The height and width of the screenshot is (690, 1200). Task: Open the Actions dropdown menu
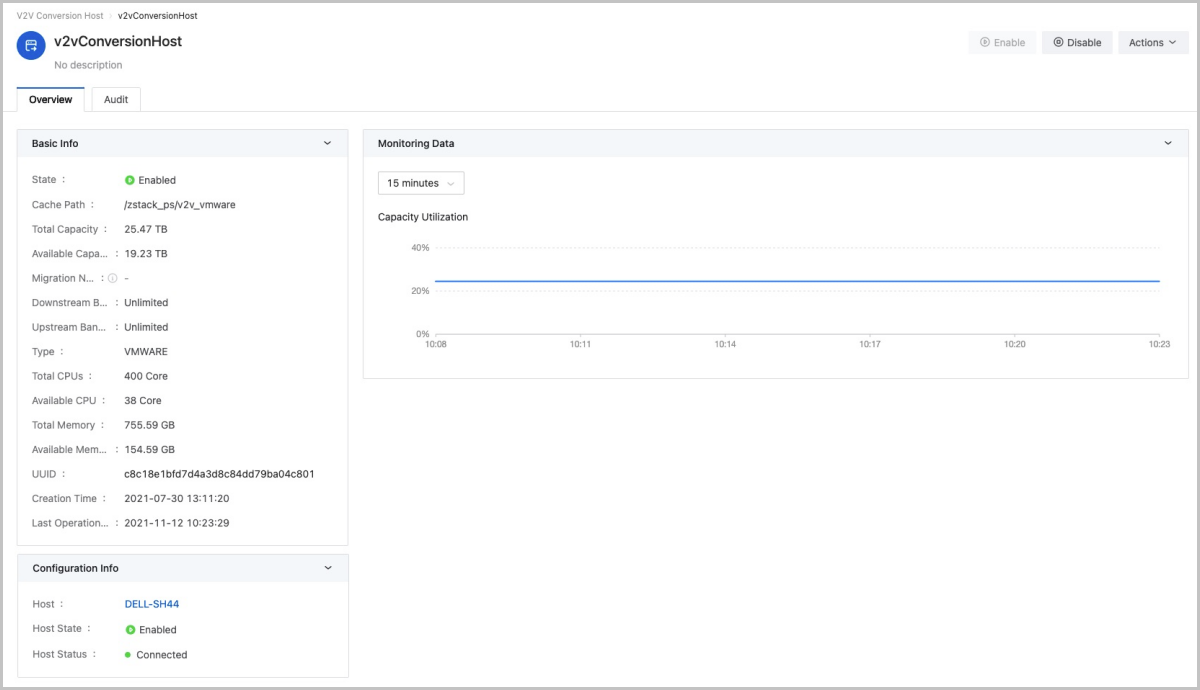pyautogui.click(x=1152, y=43)
